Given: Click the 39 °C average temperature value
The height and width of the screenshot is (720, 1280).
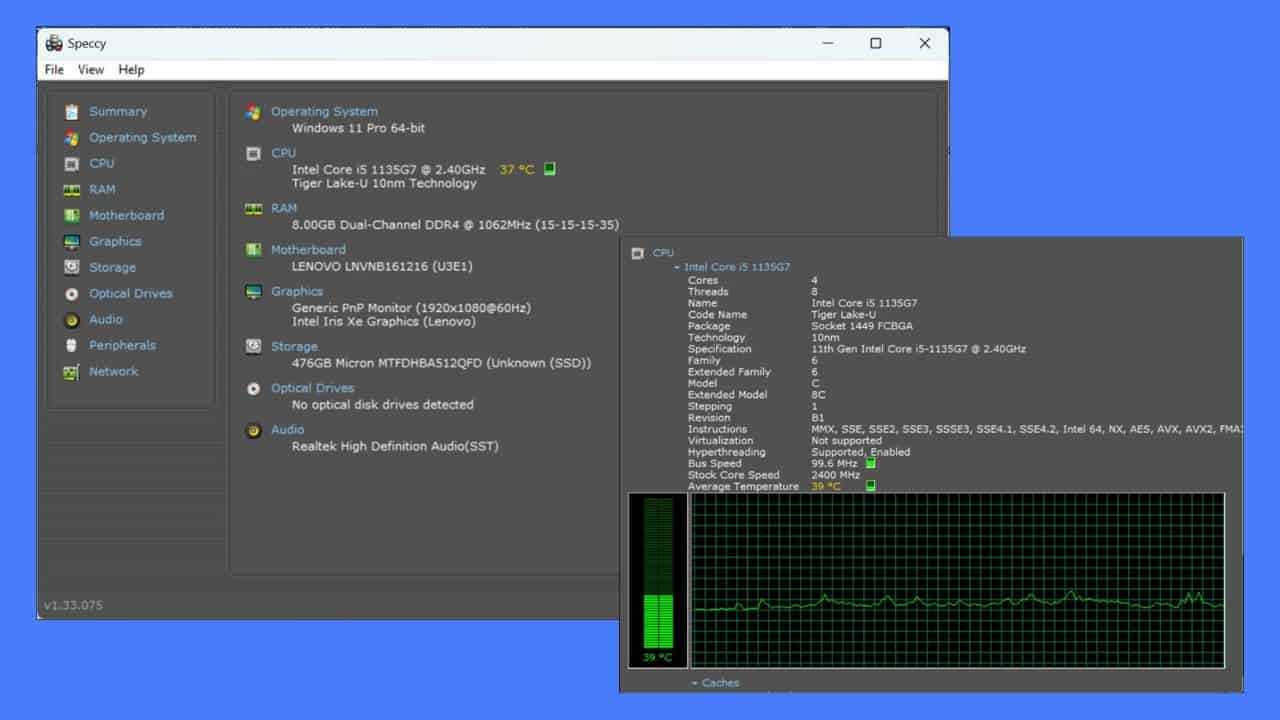Looking at the screenshot, I should coord(826,487).
